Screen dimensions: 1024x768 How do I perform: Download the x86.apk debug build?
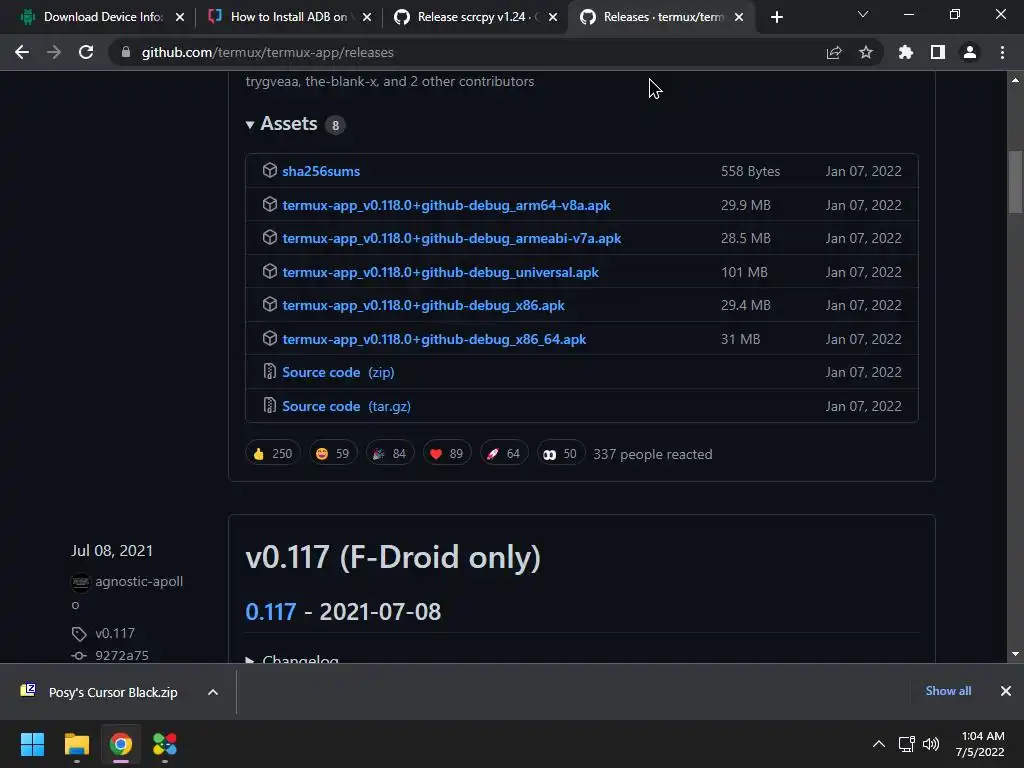click(423, 306)
